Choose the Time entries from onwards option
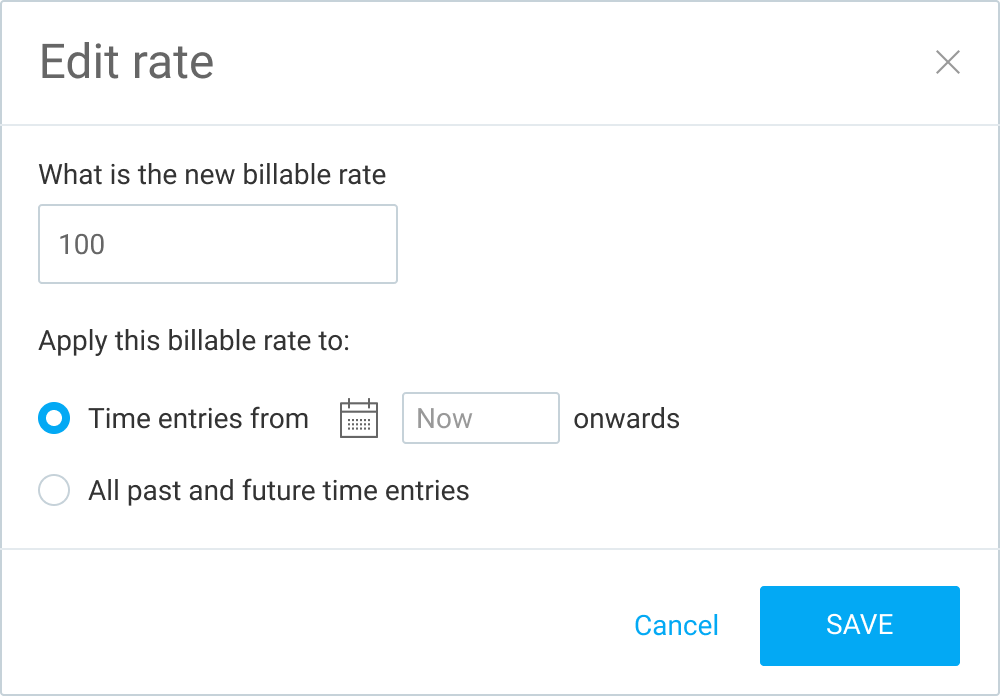This screenshot has width=1000, height=696. pyautogui.click(x=54, y=418)
